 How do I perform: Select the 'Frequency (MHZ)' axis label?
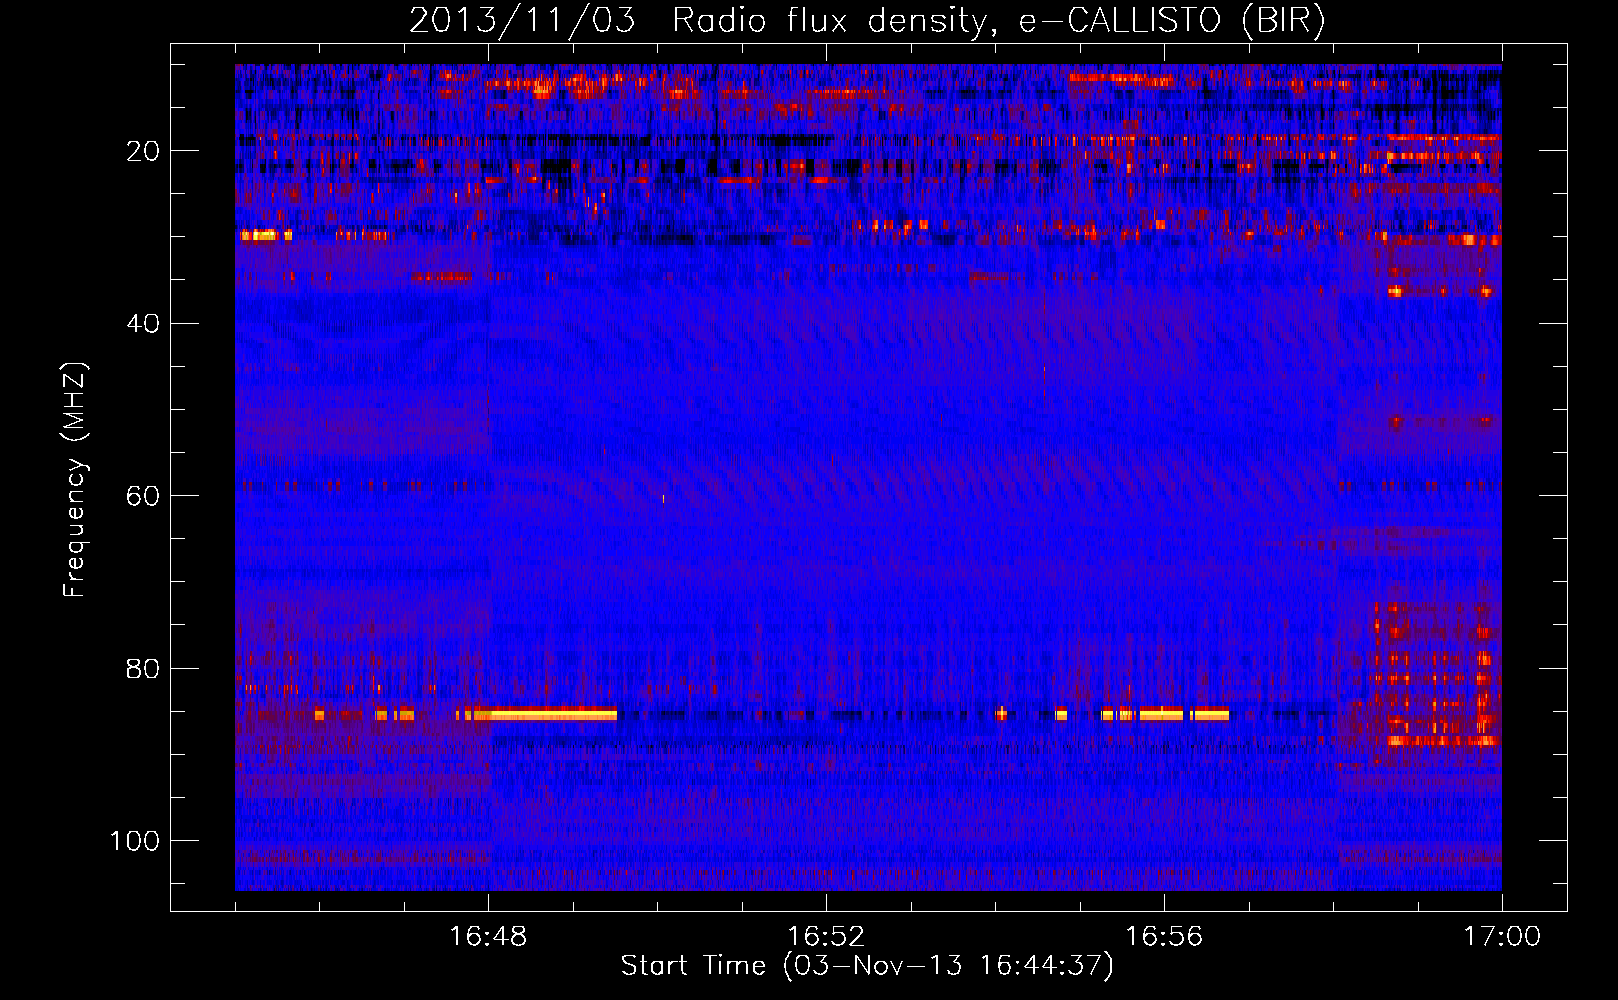[75, 480]
